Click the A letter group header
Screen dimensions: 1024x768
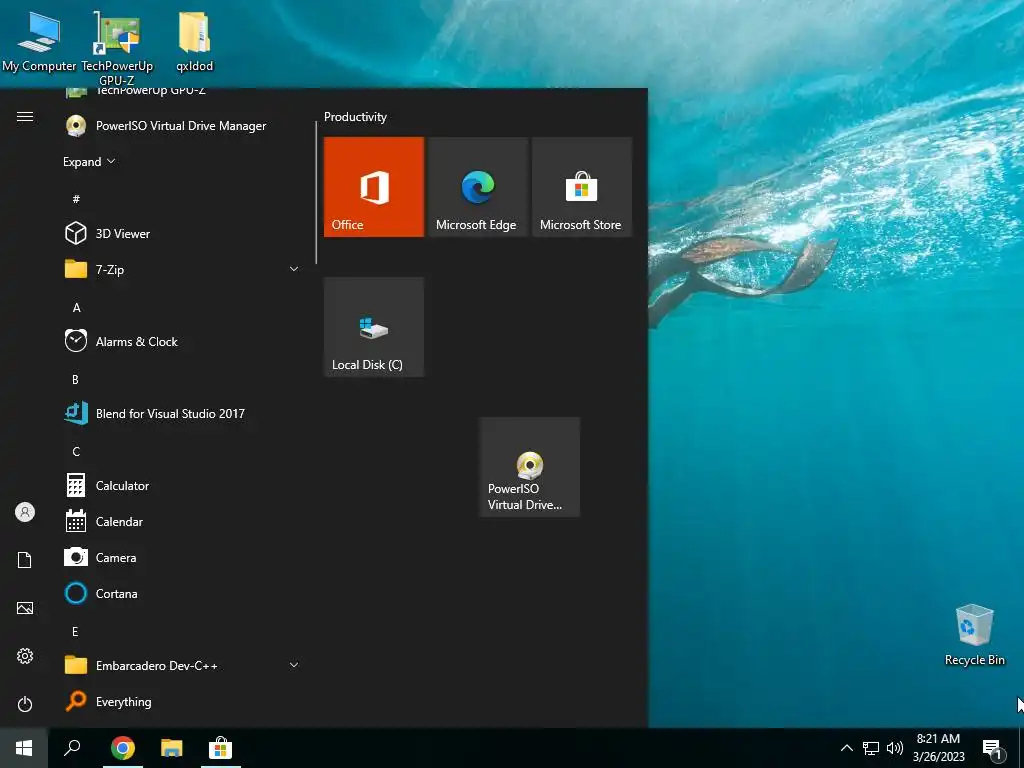click(76, 308)
